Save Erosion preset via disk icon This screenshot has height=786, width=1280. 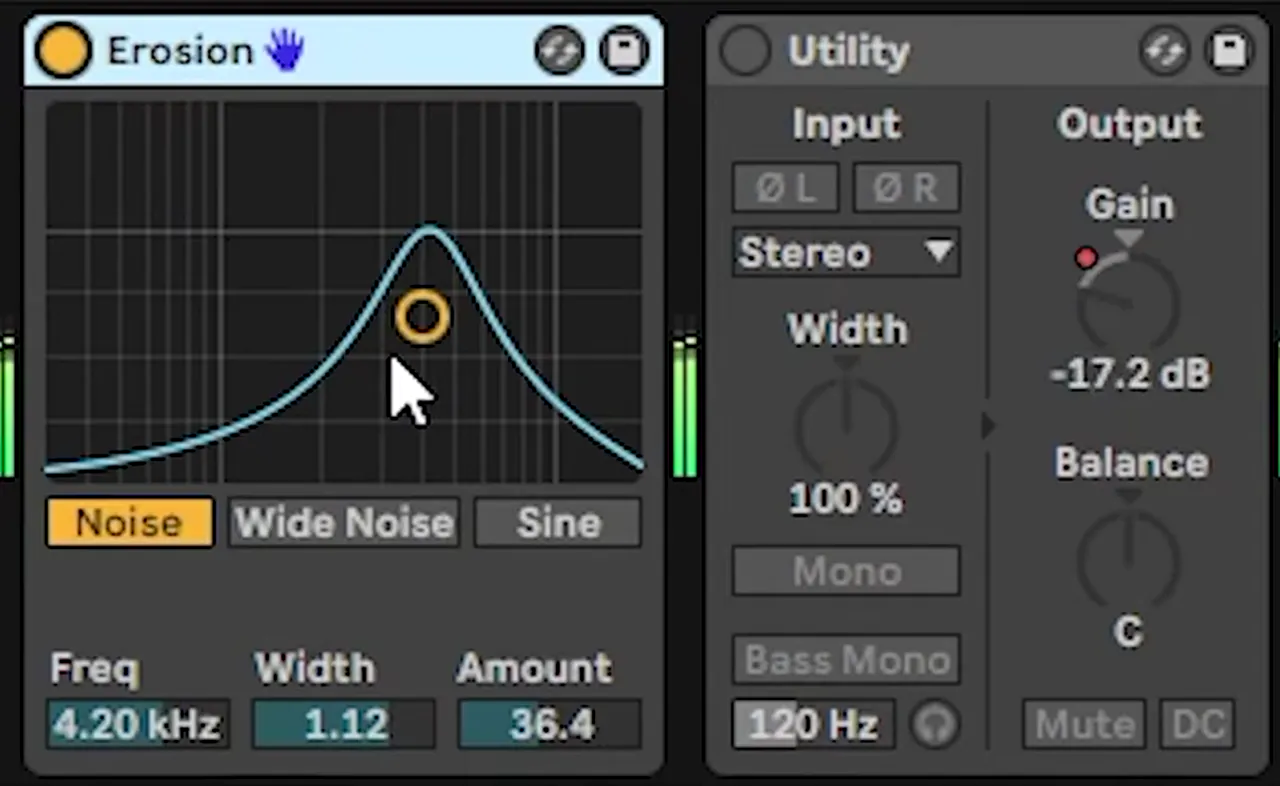[x=624, y=51]
